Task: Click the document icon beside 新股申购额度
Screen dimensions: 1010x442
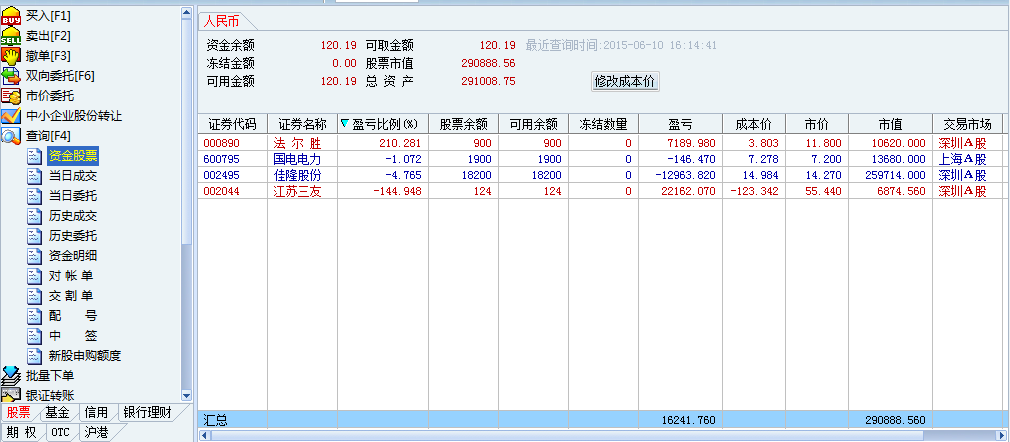Action: (x=35, y=356)
